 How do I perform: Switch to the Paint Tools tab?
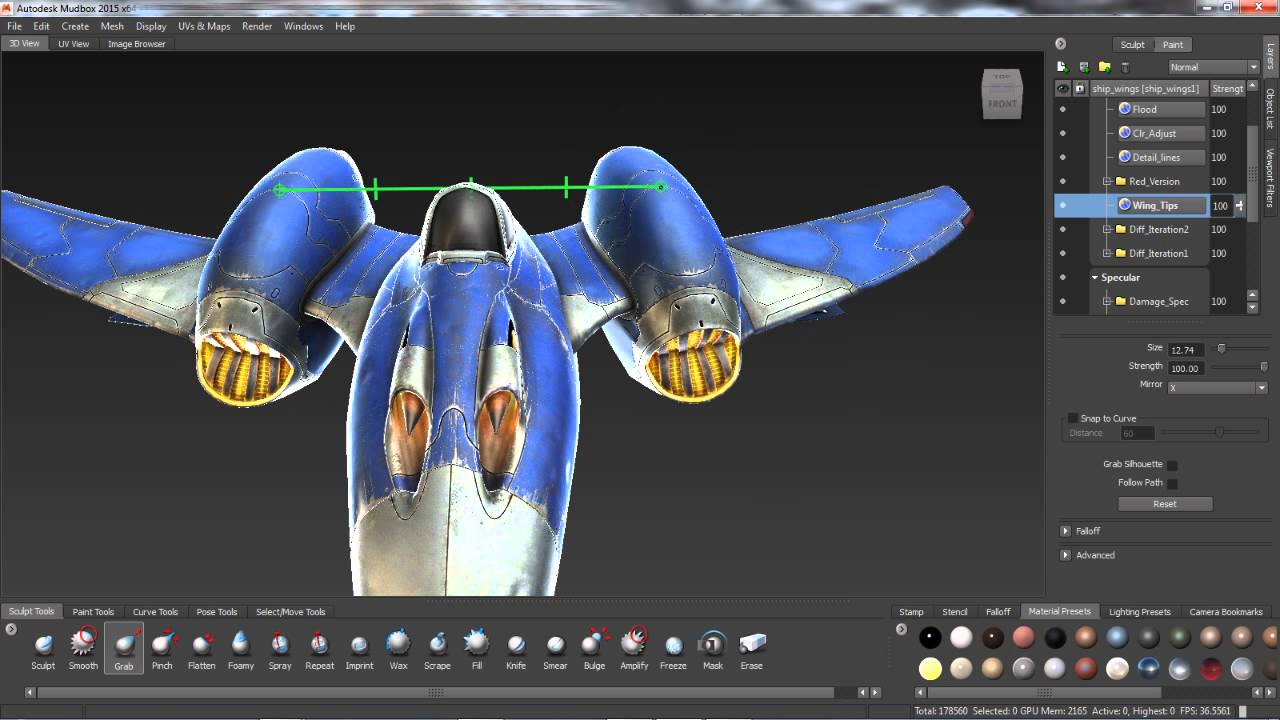click(x=93, y=611)
